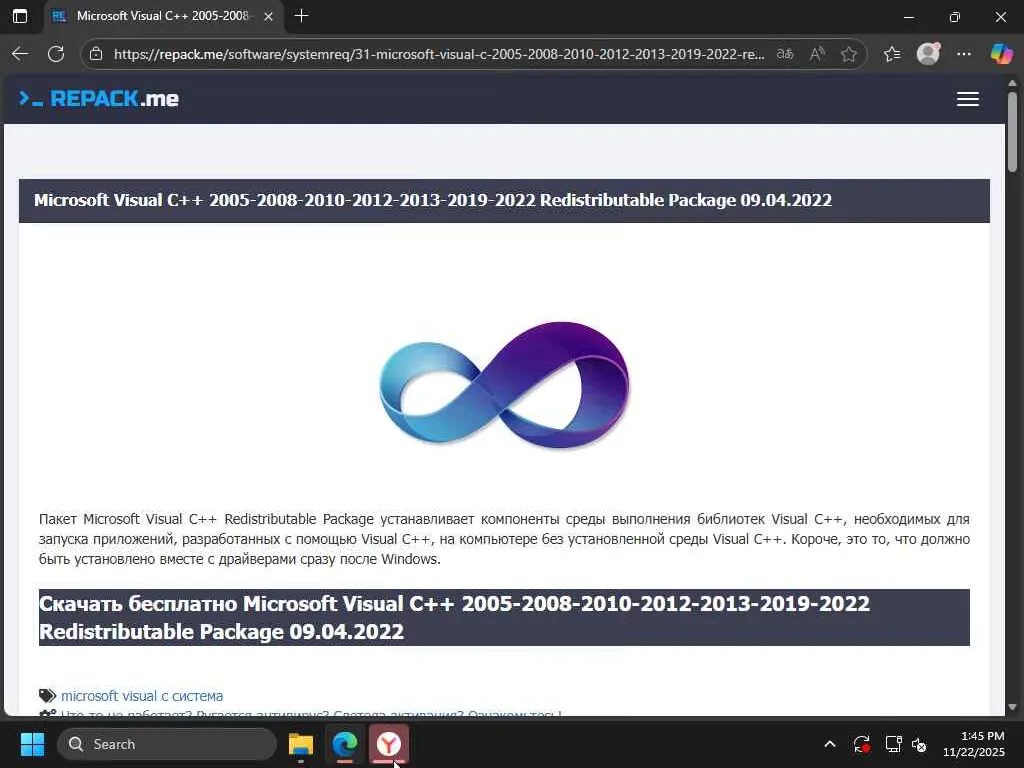
Task: Click the vertical scrollbar thumb
Action: (1013, 131)
